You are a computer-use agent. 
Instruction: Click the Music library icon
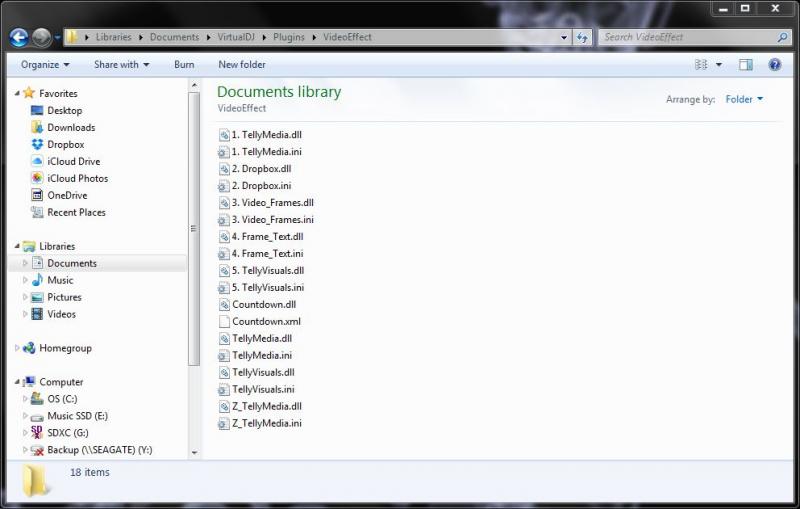coord(37,280)
